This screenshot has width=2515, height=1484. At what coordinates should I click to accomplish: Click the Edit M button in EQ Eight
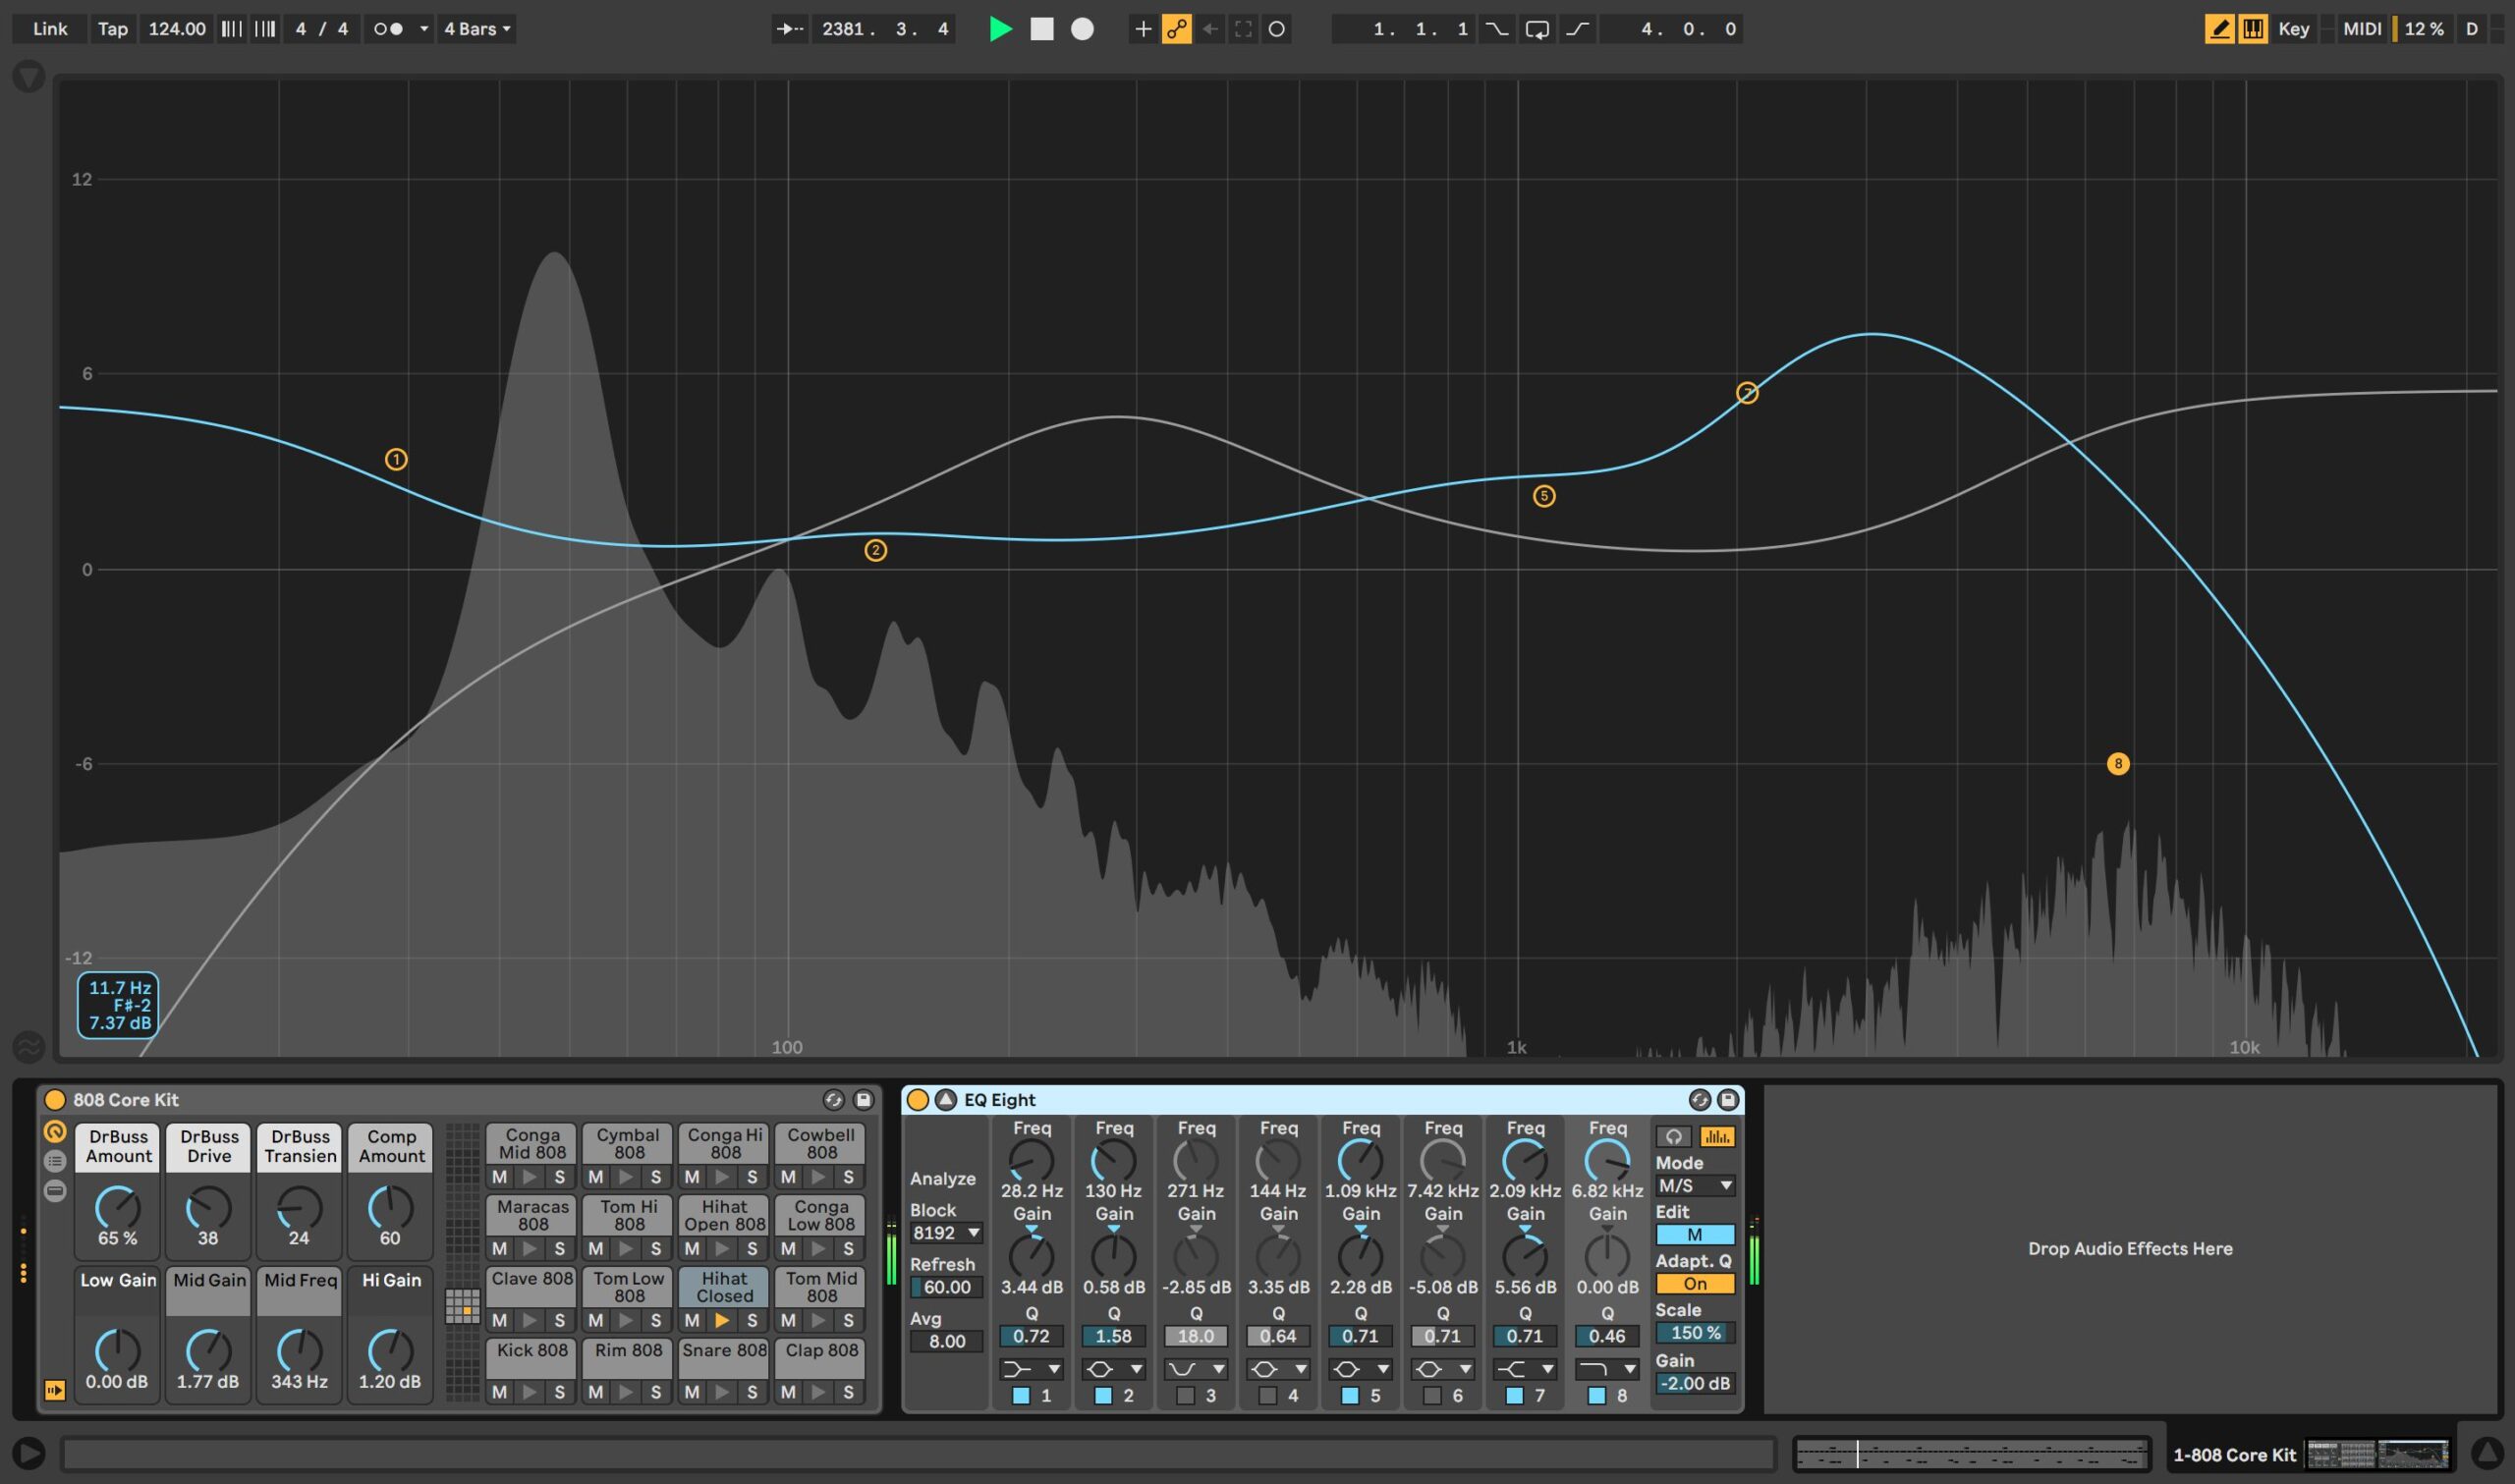click(1695, 1235)
